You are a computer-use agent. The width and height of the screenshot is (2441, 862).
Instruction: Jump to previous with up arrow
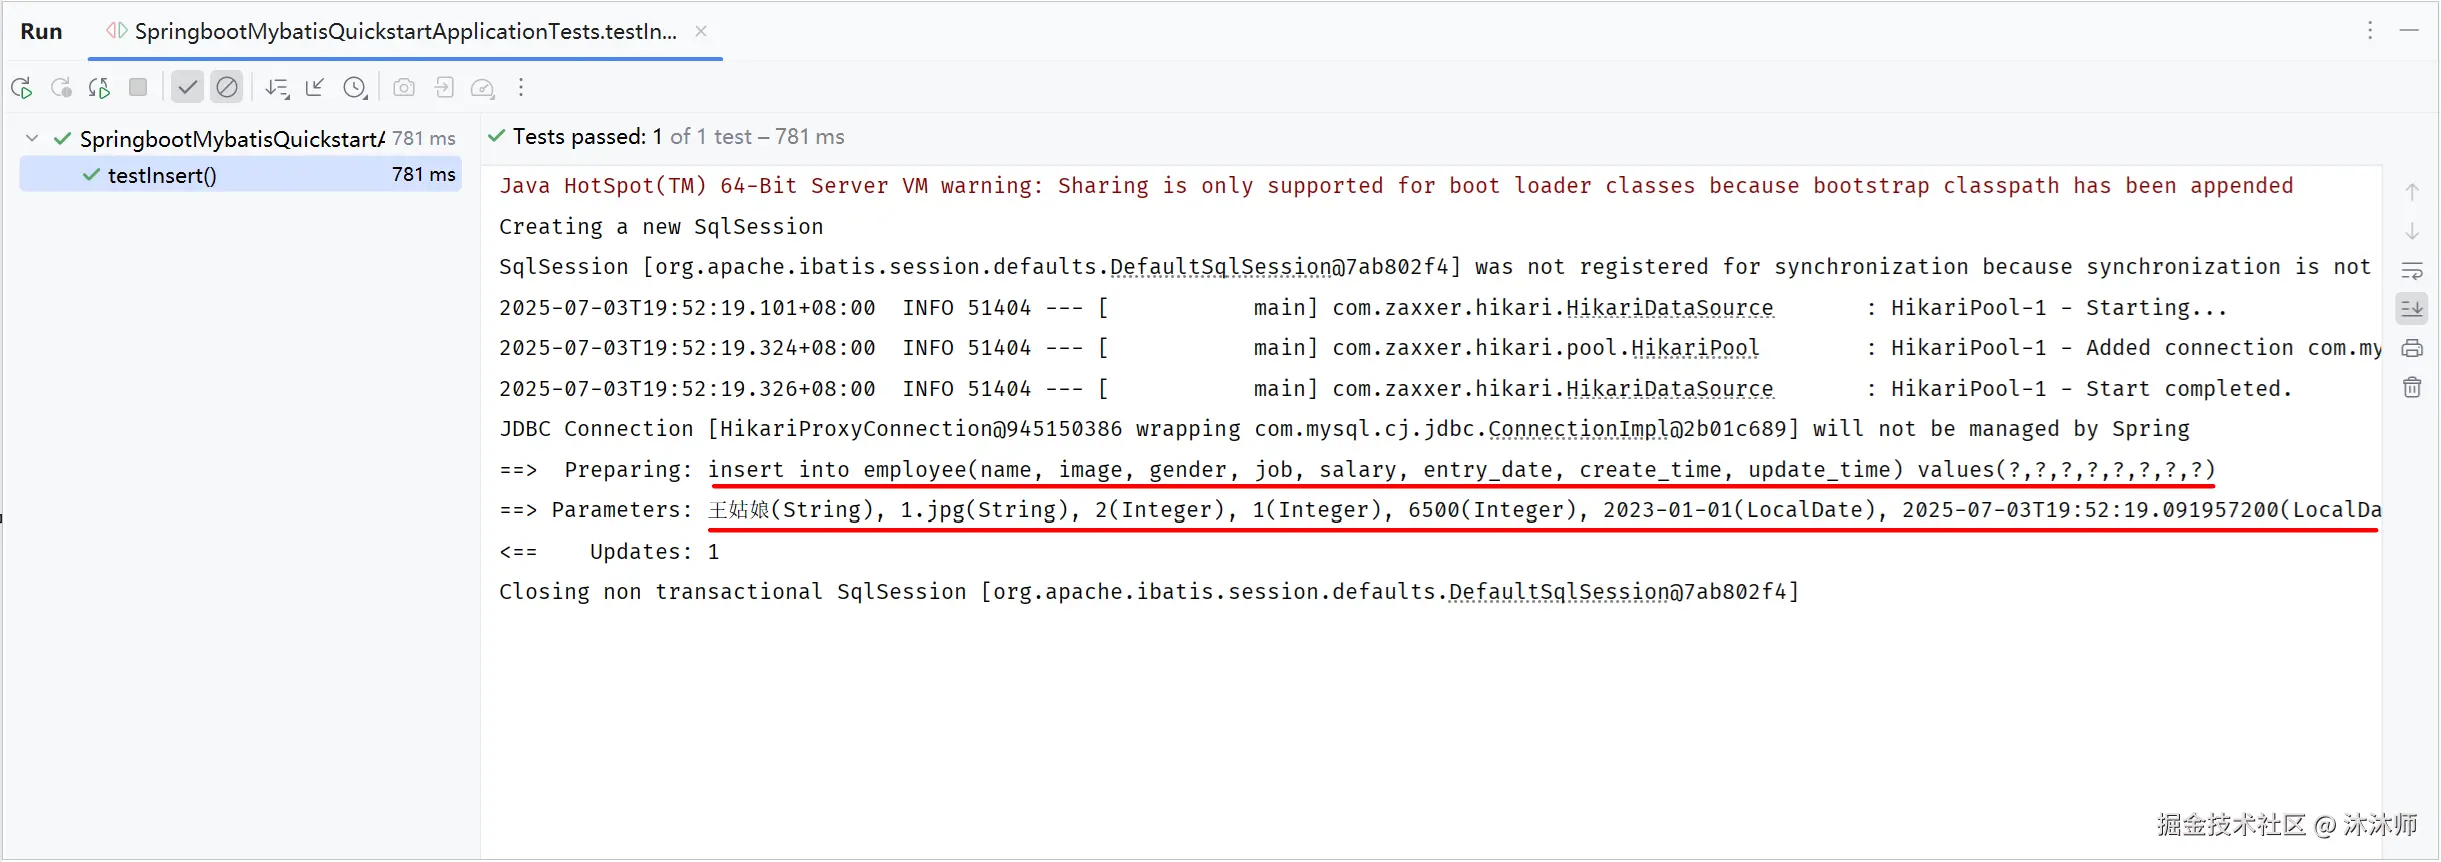pos(2412,191)
